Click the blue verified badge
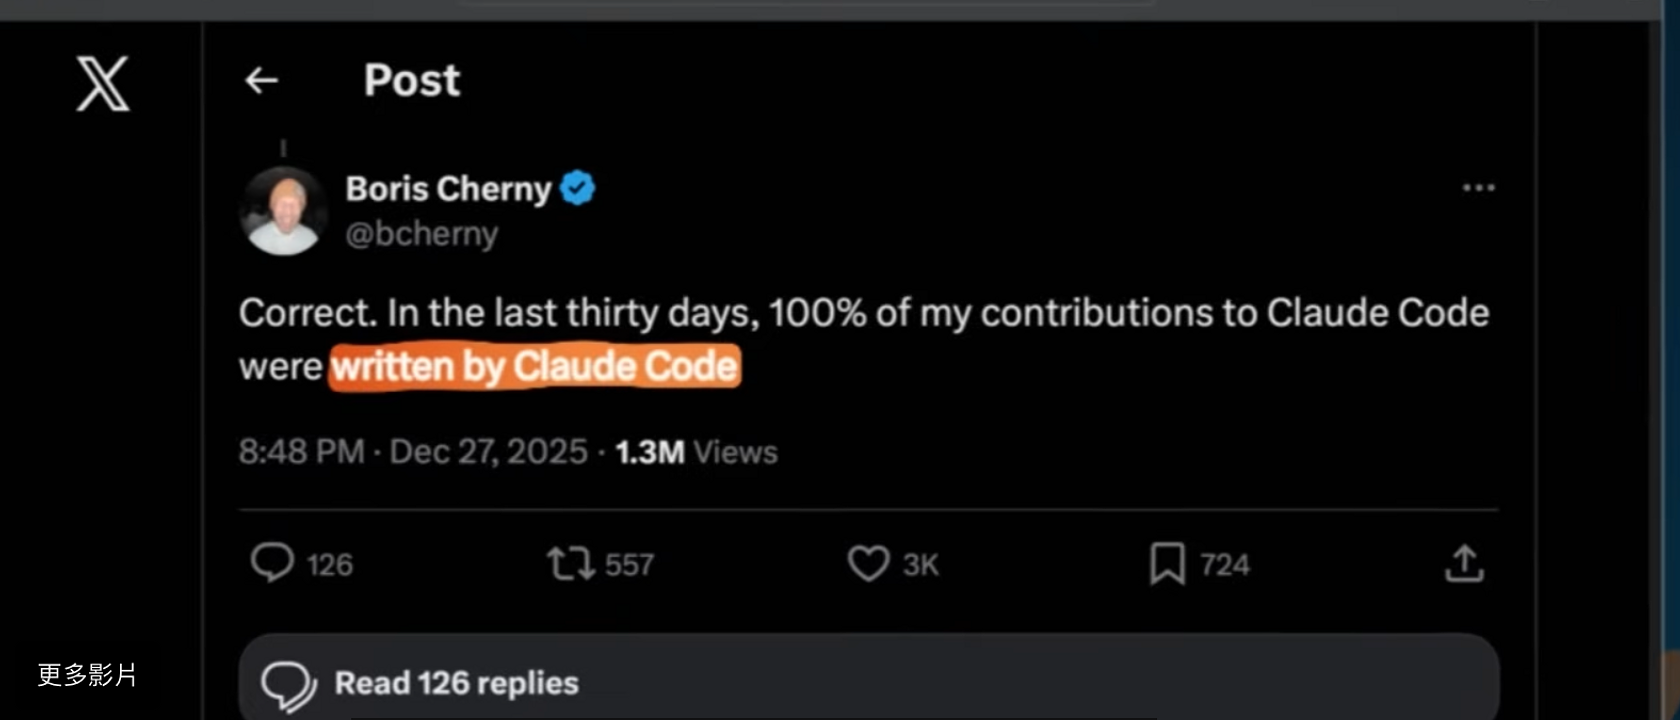1680x720 pixels. point(577,188)
